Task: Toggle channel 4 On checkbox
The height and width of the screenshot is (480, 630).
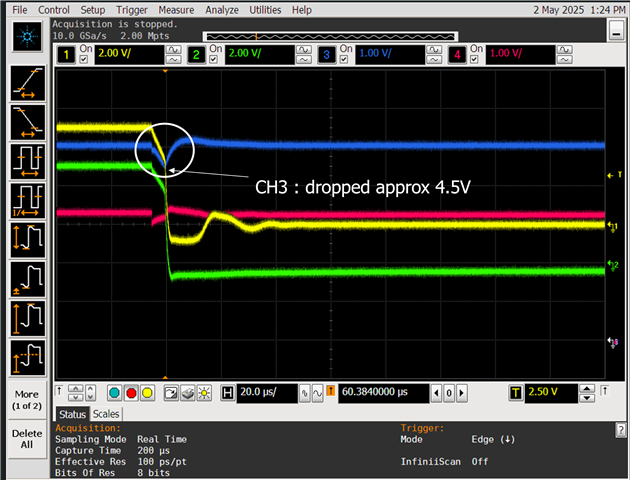Action: [474, 59]
